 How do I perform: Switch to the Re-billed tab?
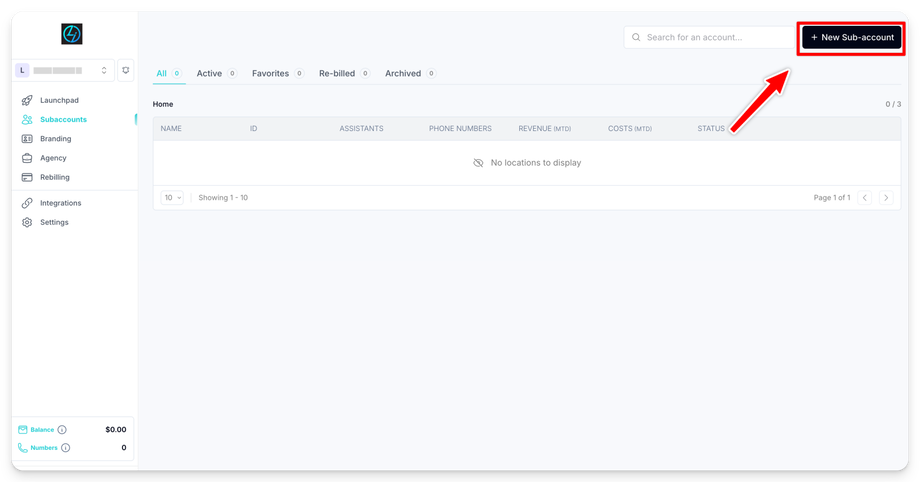(344, 73)
